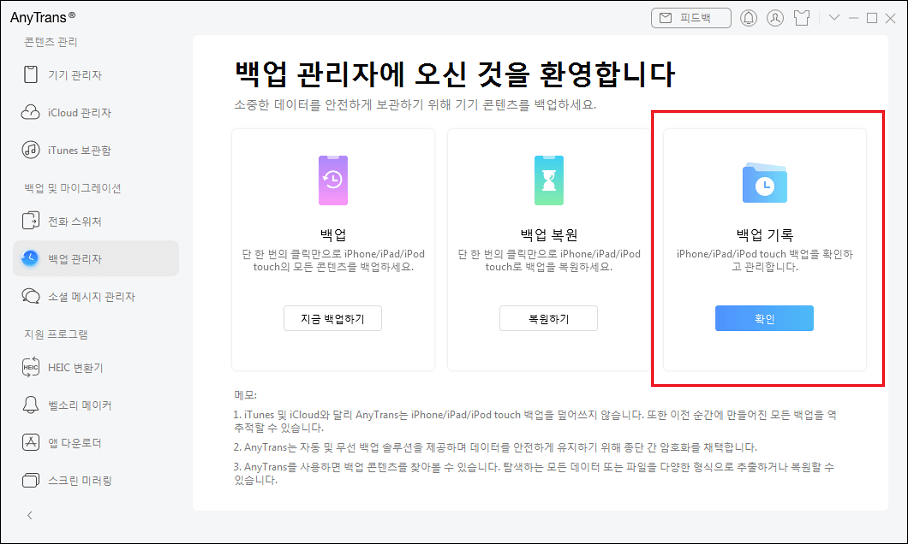Click the HEIC 변환기 icon

tap(31, 367)
